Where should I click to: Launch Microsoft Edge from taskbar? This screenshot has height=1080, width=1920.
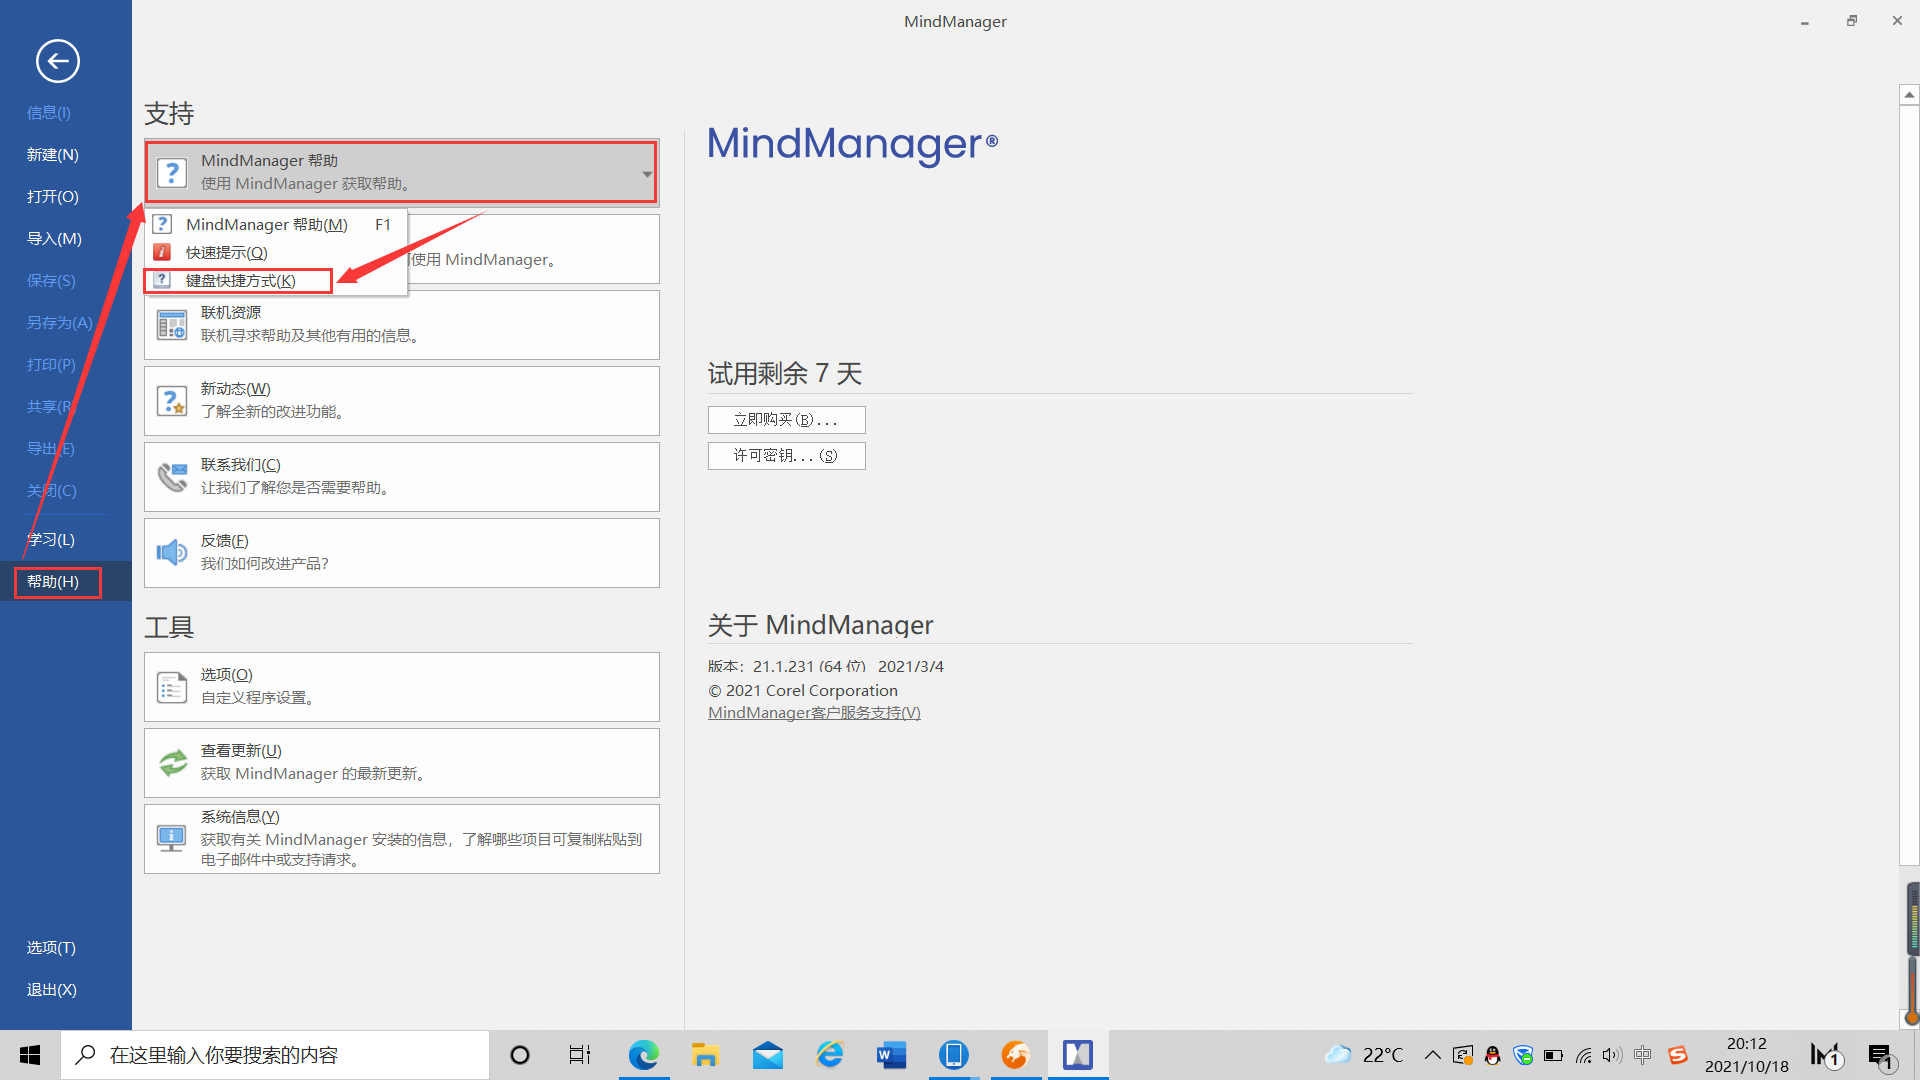643,1055
